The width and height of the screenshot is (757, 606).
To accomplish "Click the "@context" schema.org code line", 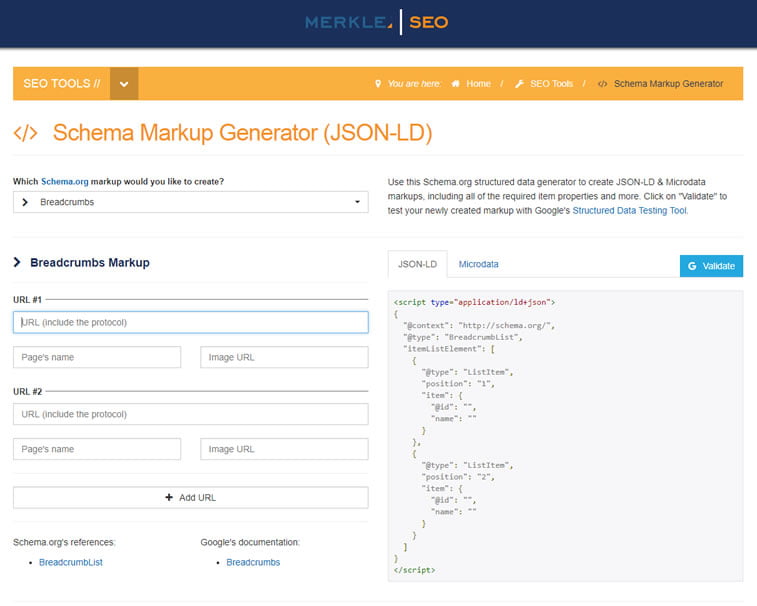I will 479,325.
